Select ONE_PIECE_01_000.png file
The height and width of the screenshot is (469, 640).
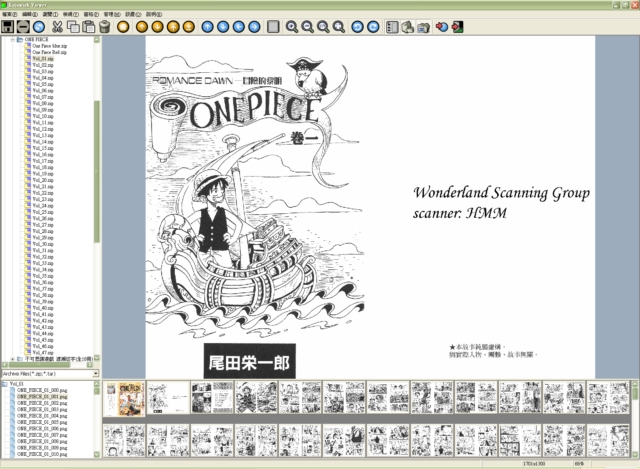42,390
